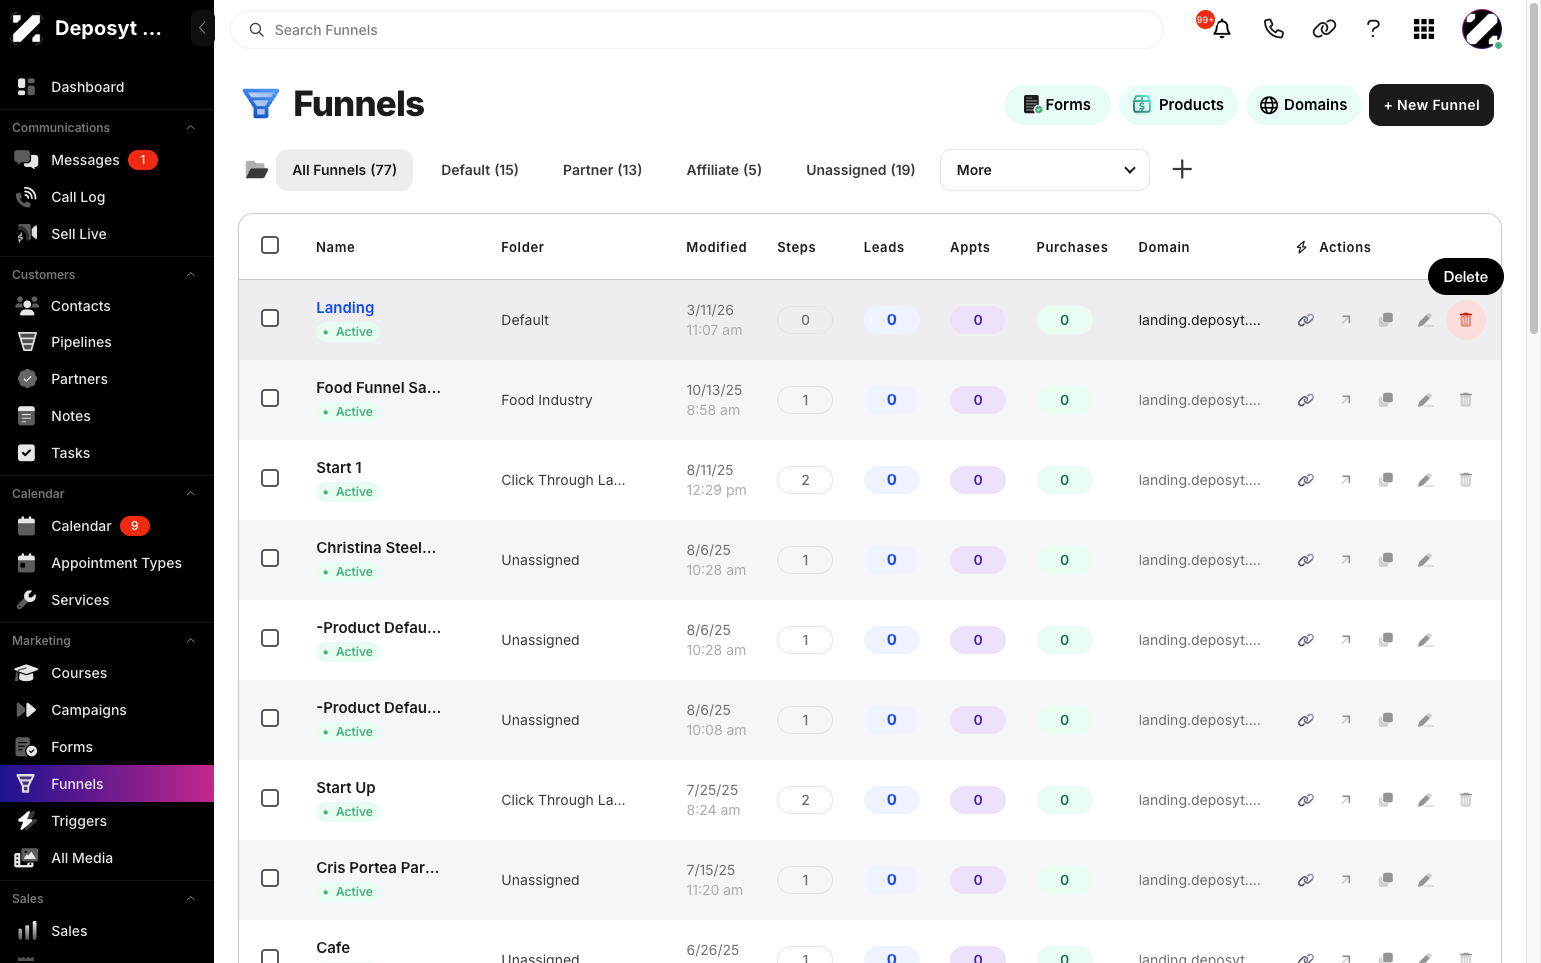Viewport: 1541px width, 963px height.
Task: Open help via the question mark icon
Action: (1374, 29)
